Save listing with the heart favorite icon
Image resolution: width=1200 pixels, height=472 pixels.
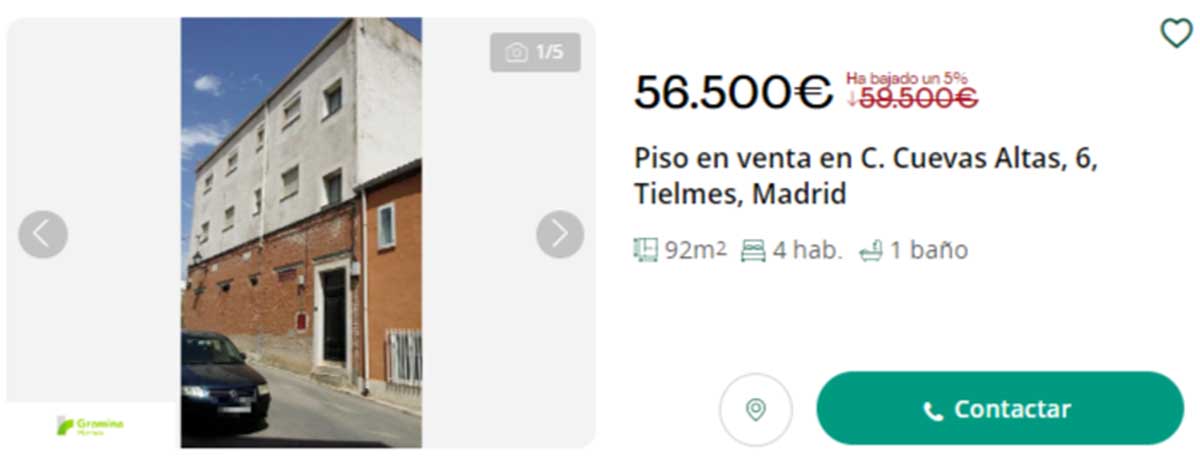tap(1175, 34)
